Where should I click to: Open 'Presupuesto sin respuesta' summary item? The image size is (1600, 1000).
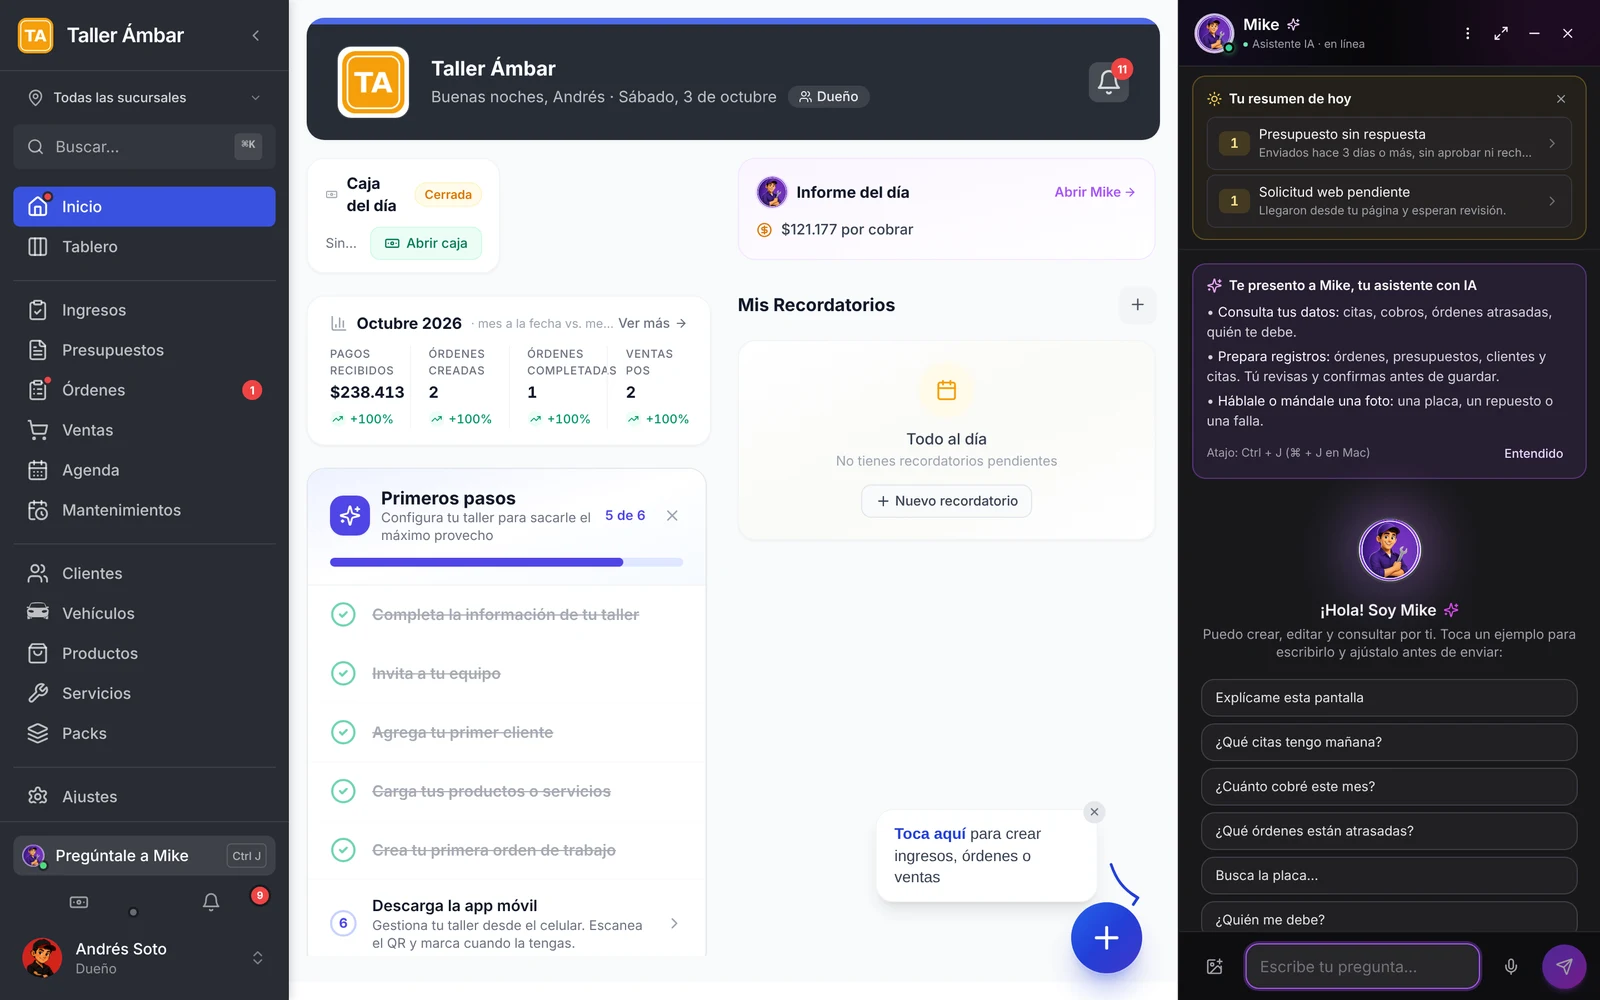(1388, 143)
